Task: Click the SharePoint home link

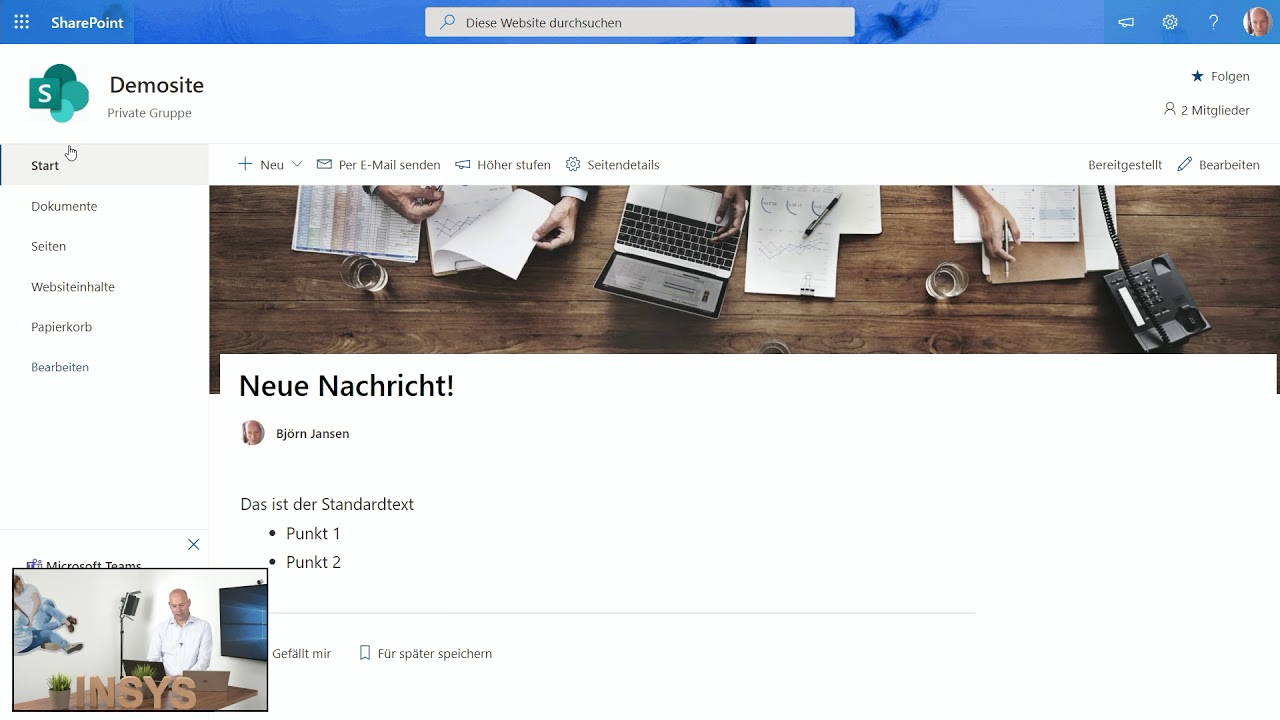Action: [x=87, y=22]
